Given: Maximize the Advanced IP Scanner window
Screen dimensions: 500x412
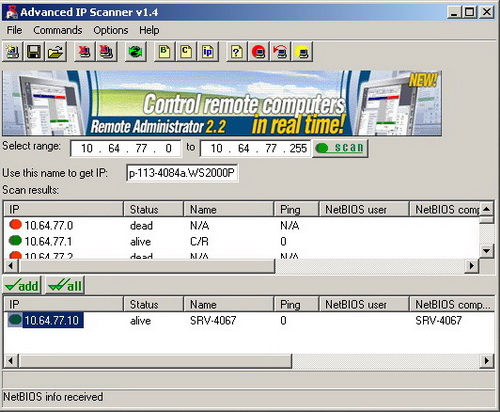Looking at the screenshot, I should (469, 13).
